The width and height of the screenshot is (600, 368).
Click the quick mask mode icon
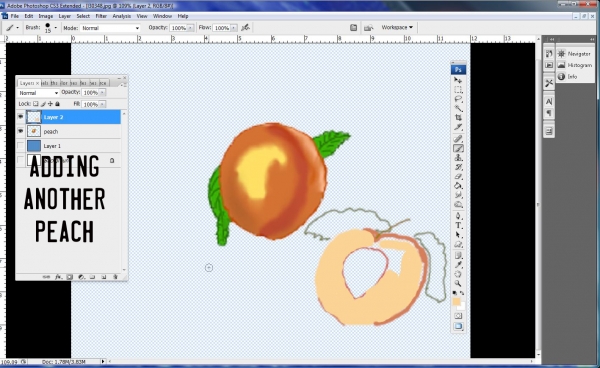point(458,316)
